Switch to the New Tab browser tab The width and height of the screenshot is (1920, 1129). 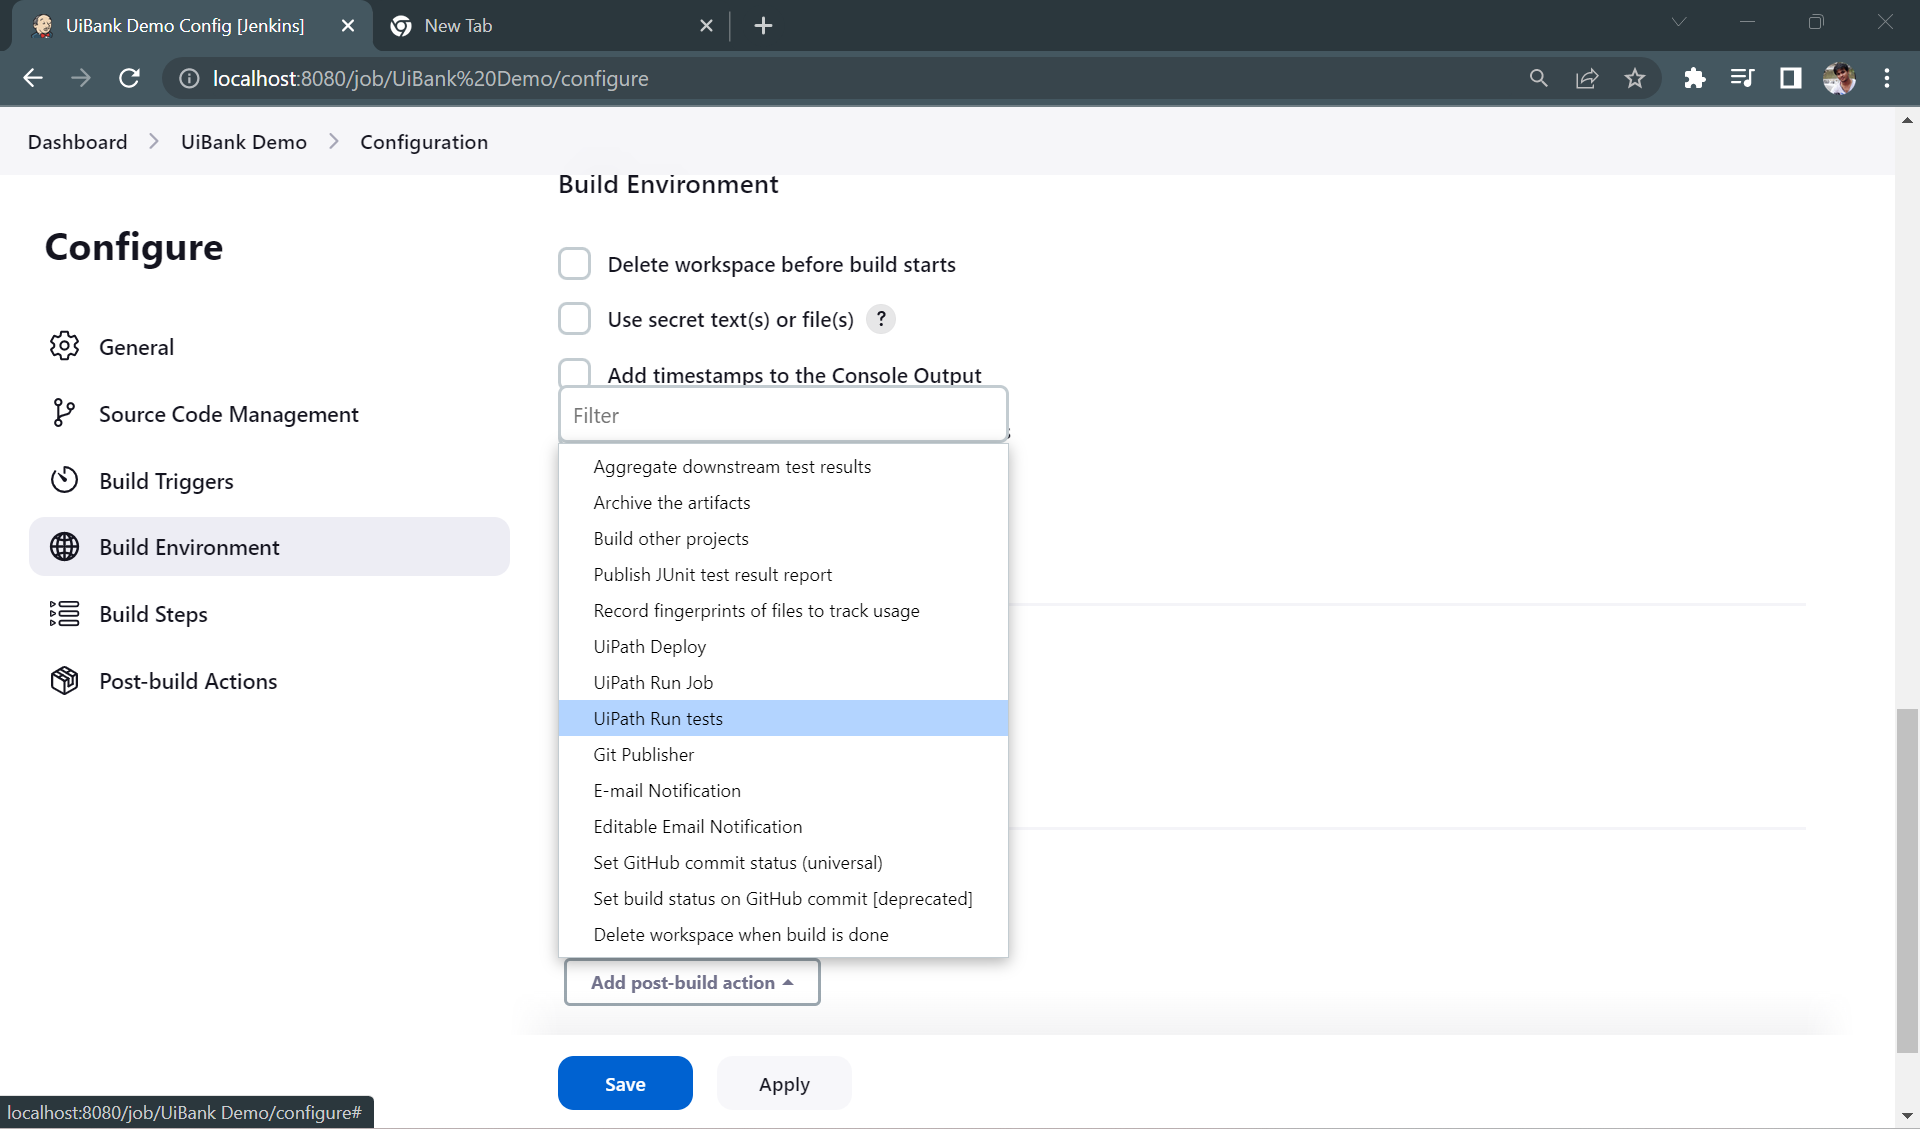(552, 26)
